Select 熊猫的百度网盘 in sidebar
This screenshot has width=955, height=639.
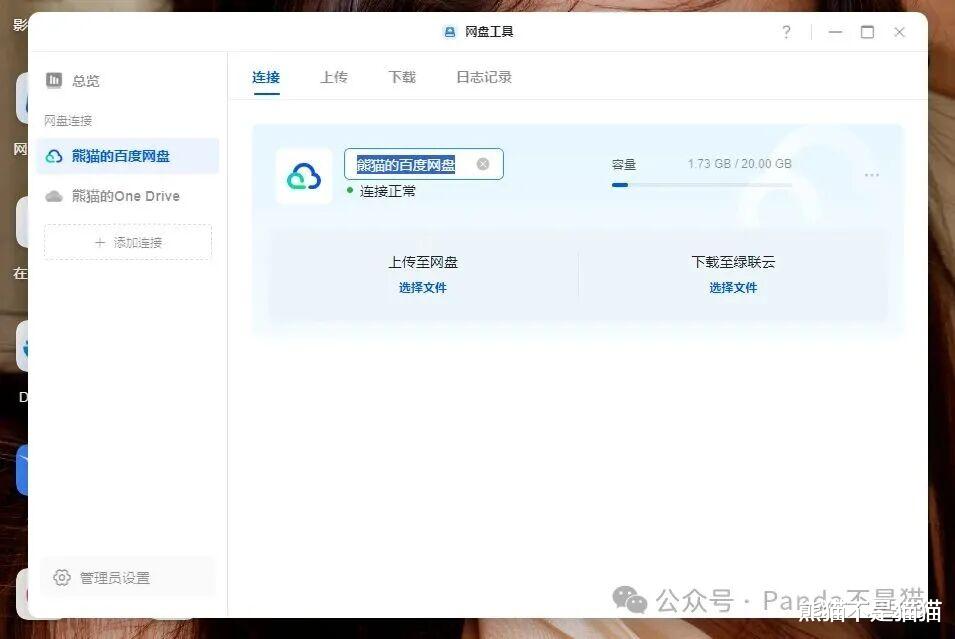coord(127,156)
